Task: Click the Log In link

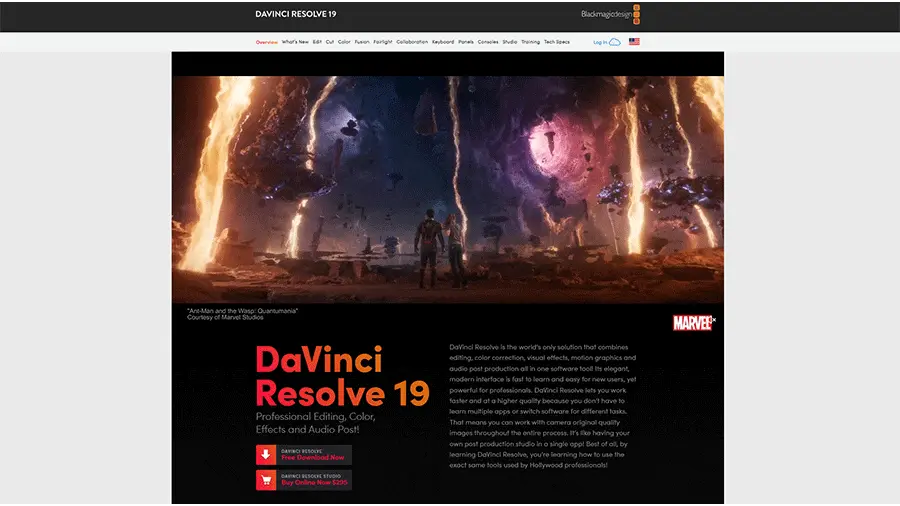Action: point(599,42)
